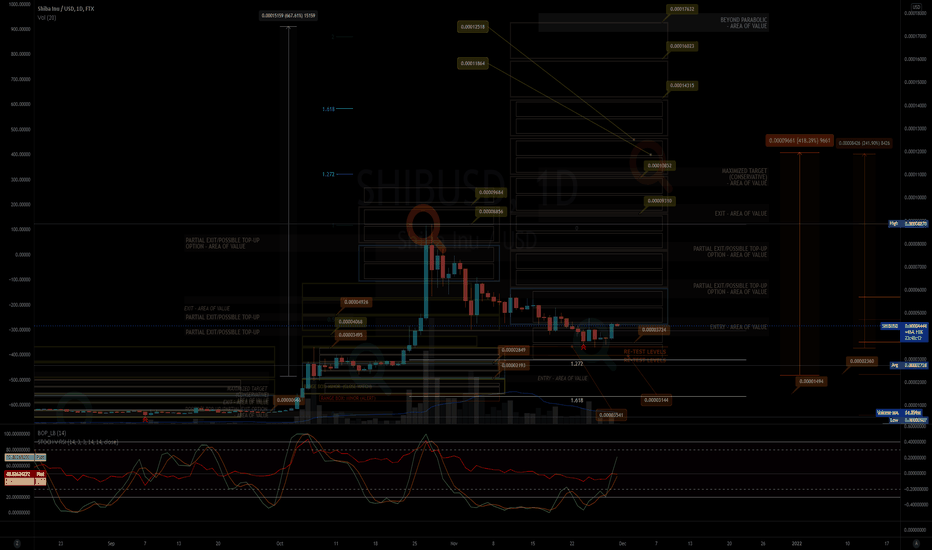Click 0.00012000 on the right price axis
The image size is (932, 550).
(915, 151)
